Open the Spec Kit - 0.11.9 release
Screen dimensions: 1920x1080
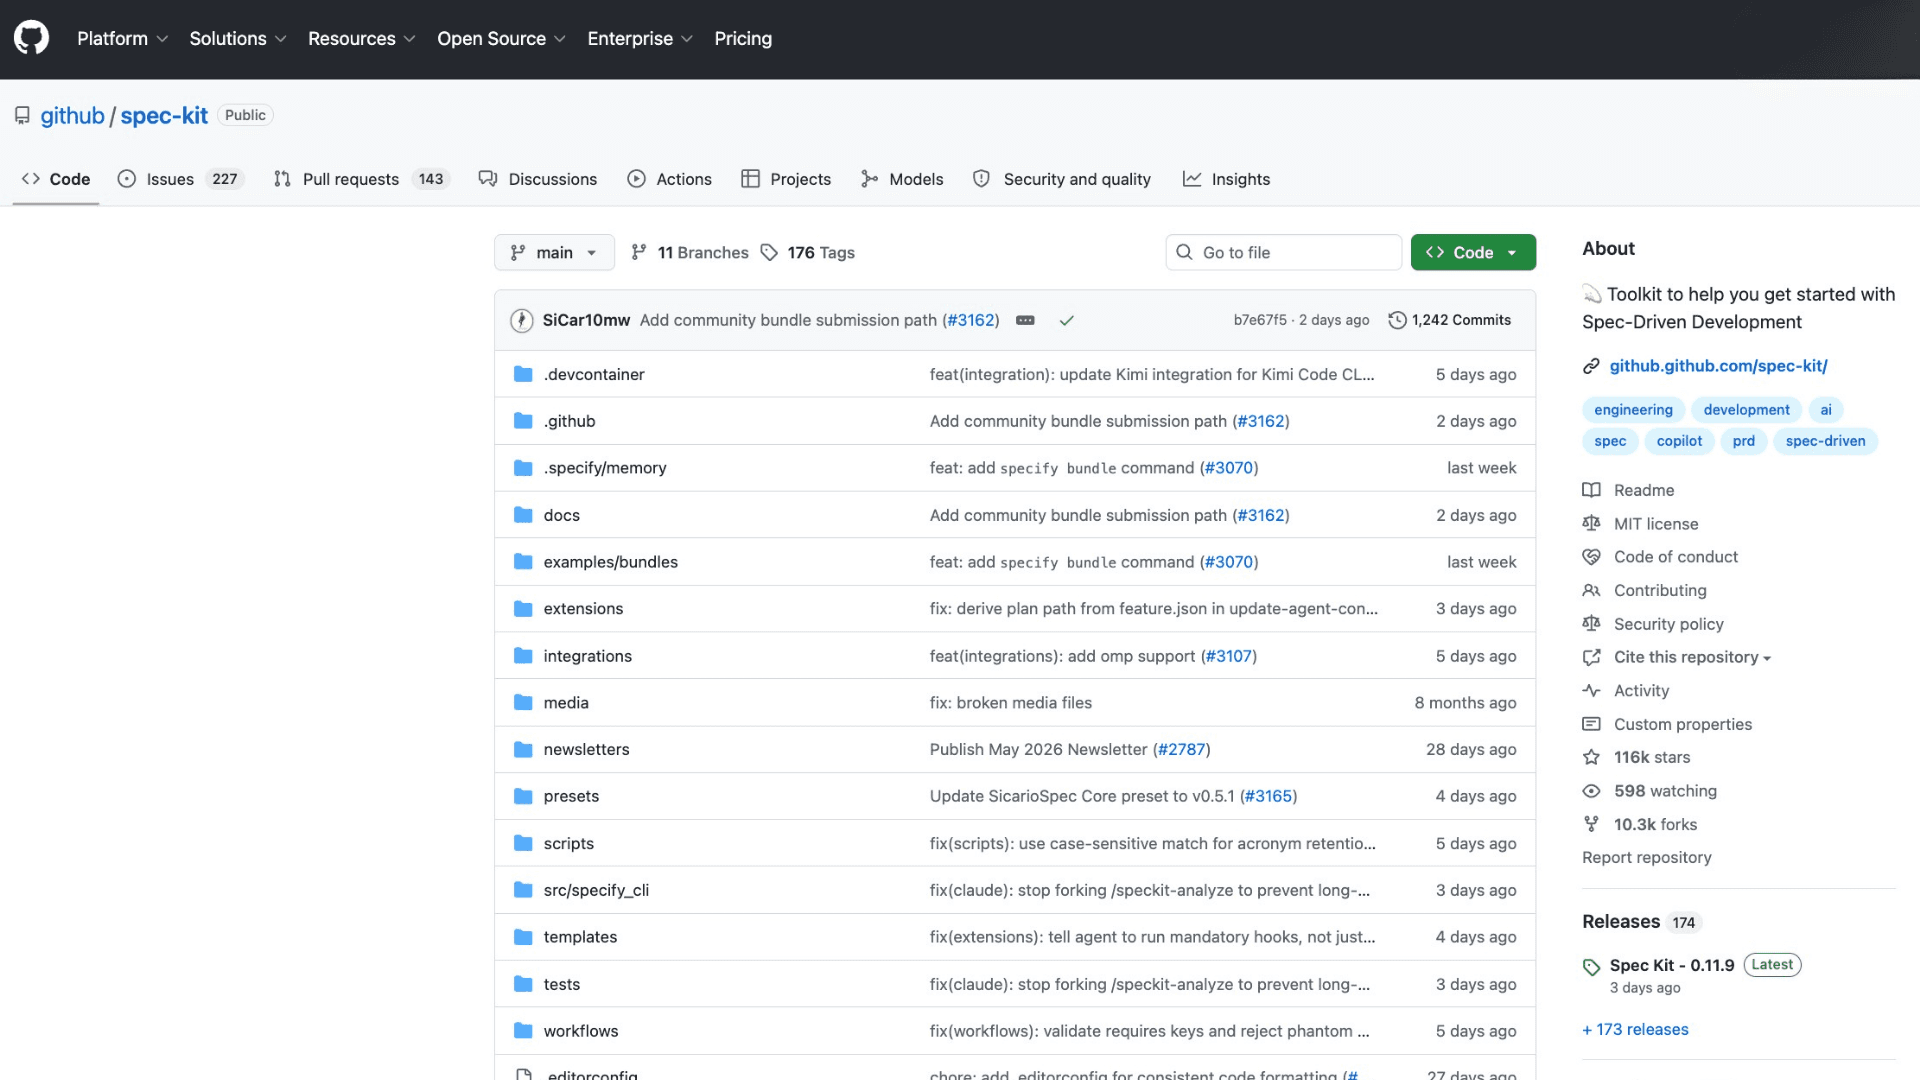tap(1671, 965)
